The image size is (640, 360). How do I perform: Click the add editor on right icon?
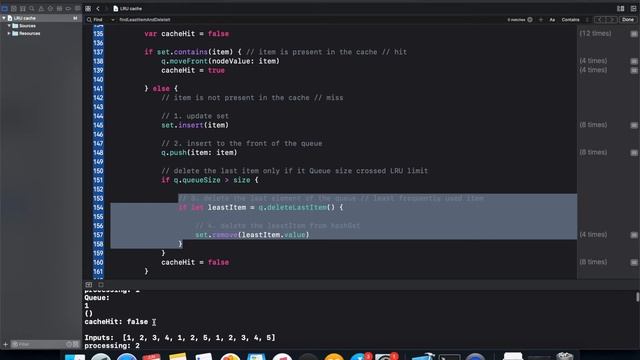633,8
